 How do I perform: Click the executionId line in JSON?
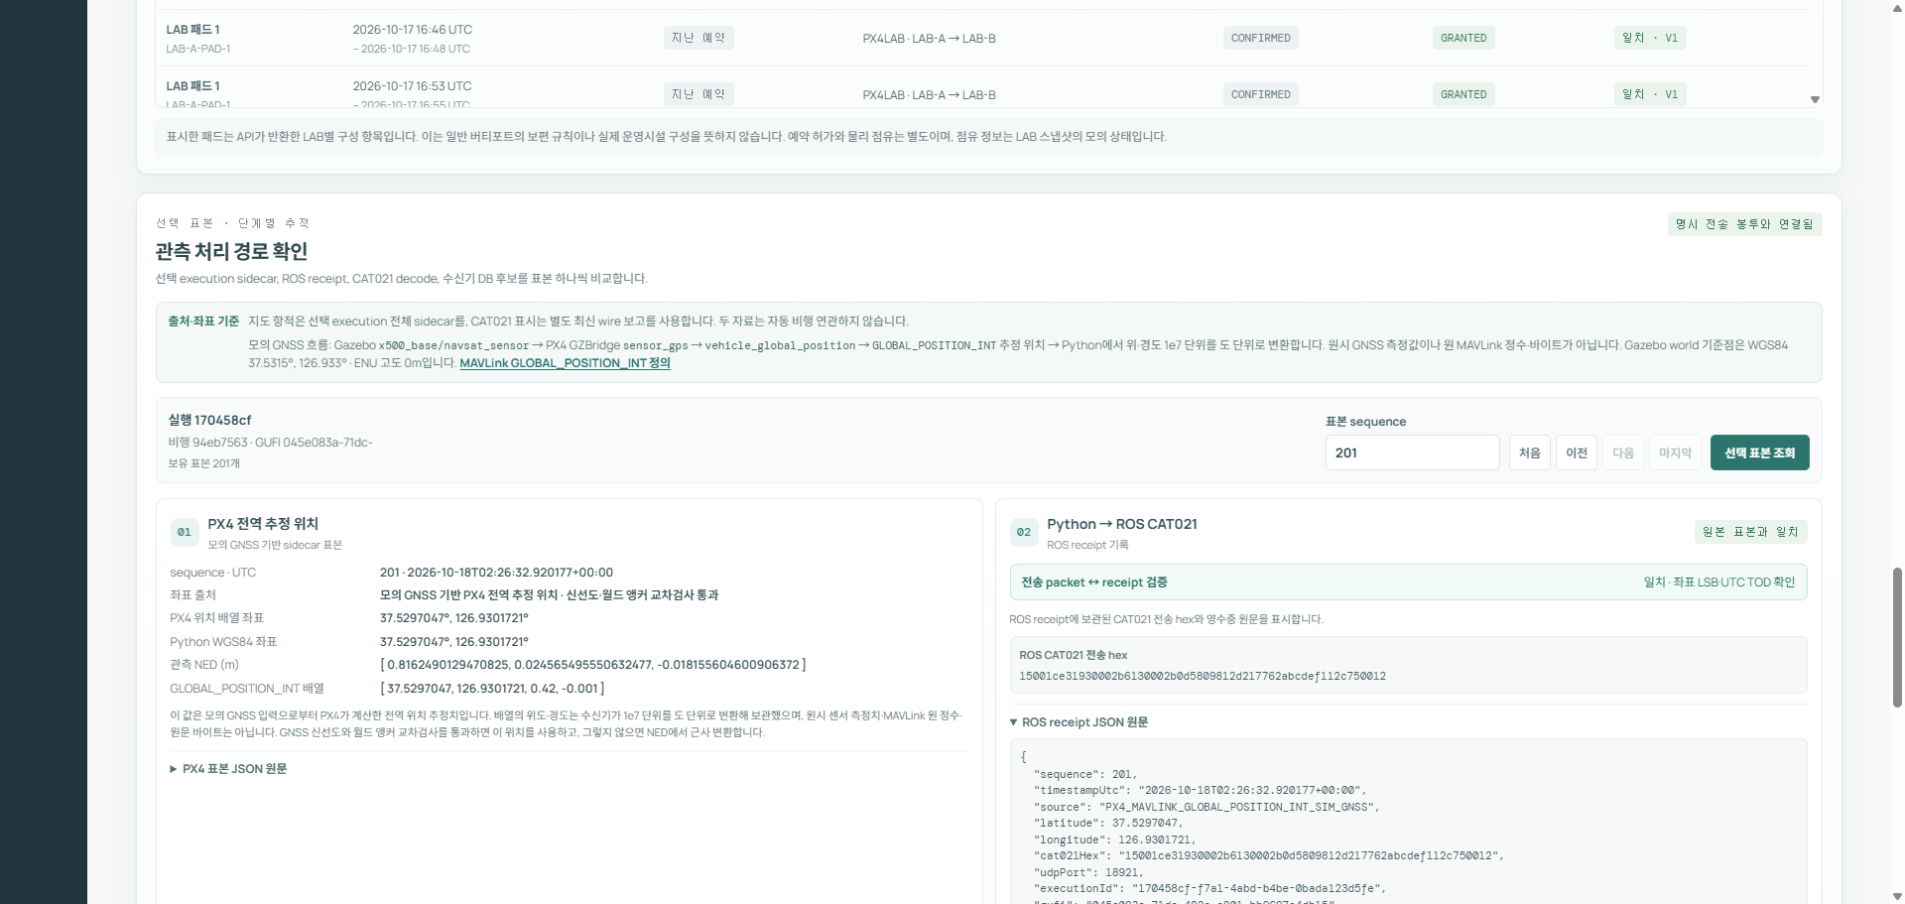1209,888
